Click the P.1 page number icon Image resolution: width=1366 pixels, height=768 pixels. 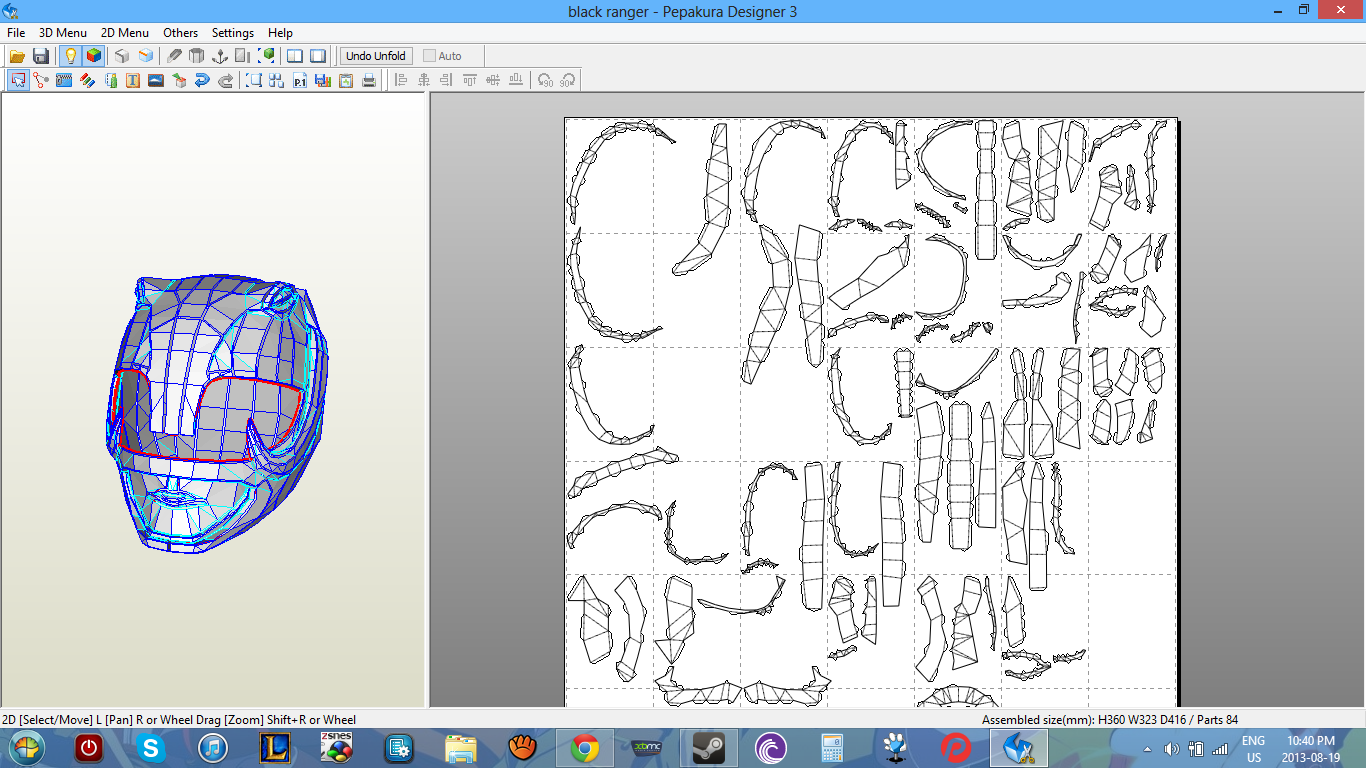click(x=300, y=80)
